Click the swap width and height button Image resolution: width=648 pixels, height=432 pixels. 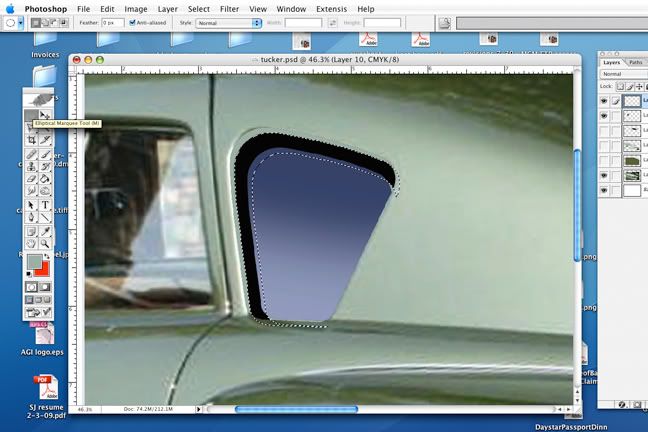(x=333, y=23)
